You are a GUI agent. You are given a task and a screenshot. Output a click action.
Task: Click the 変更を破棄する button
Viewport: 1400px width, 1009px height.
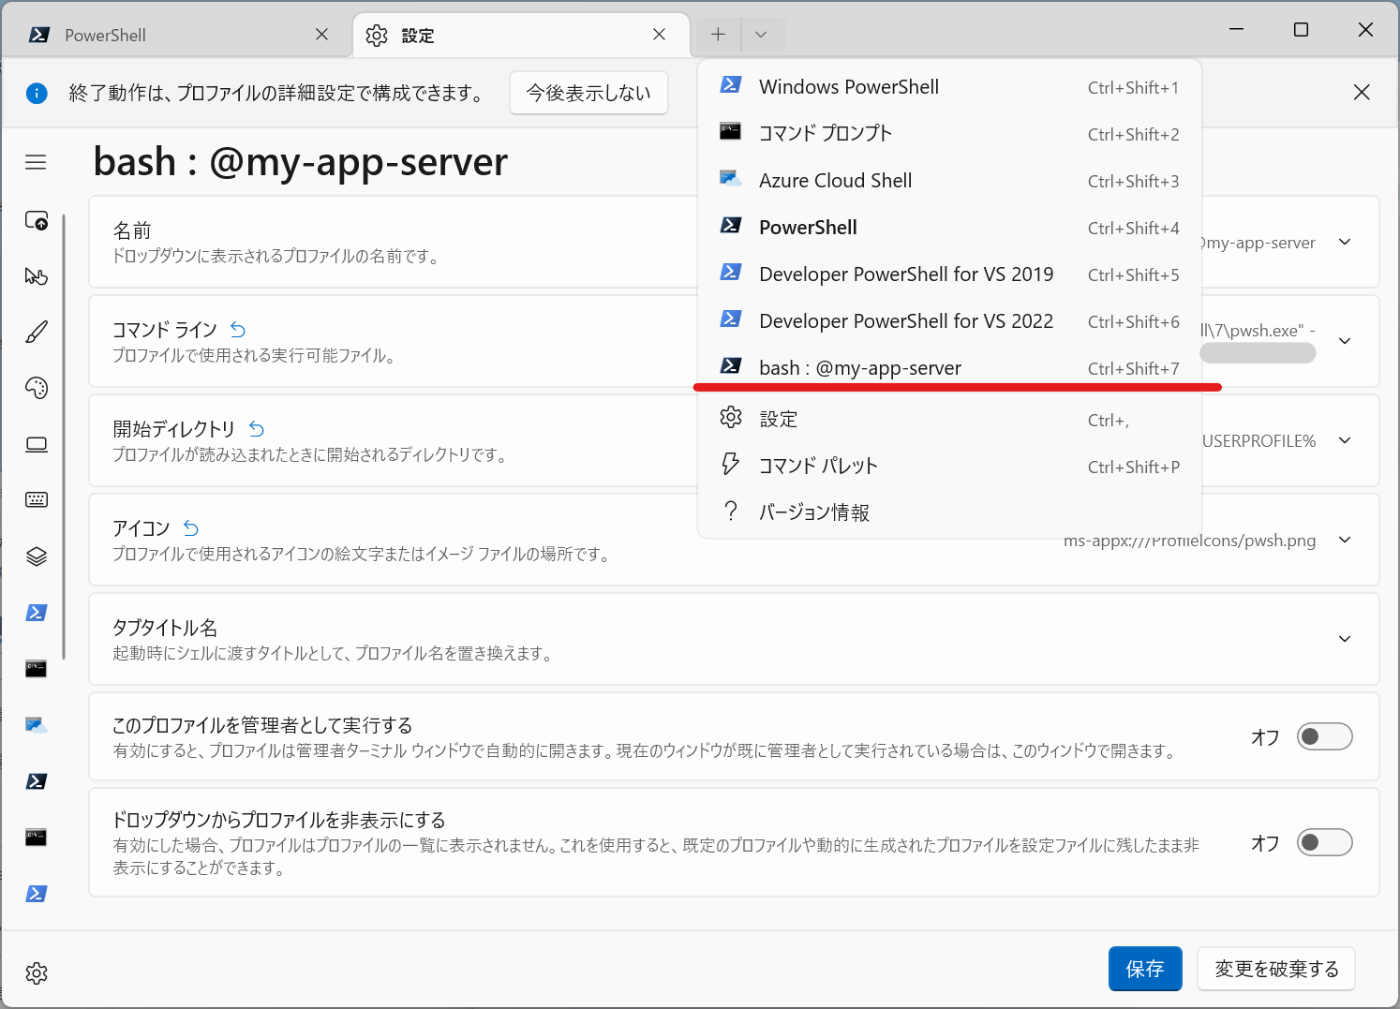coord(1276,968)
